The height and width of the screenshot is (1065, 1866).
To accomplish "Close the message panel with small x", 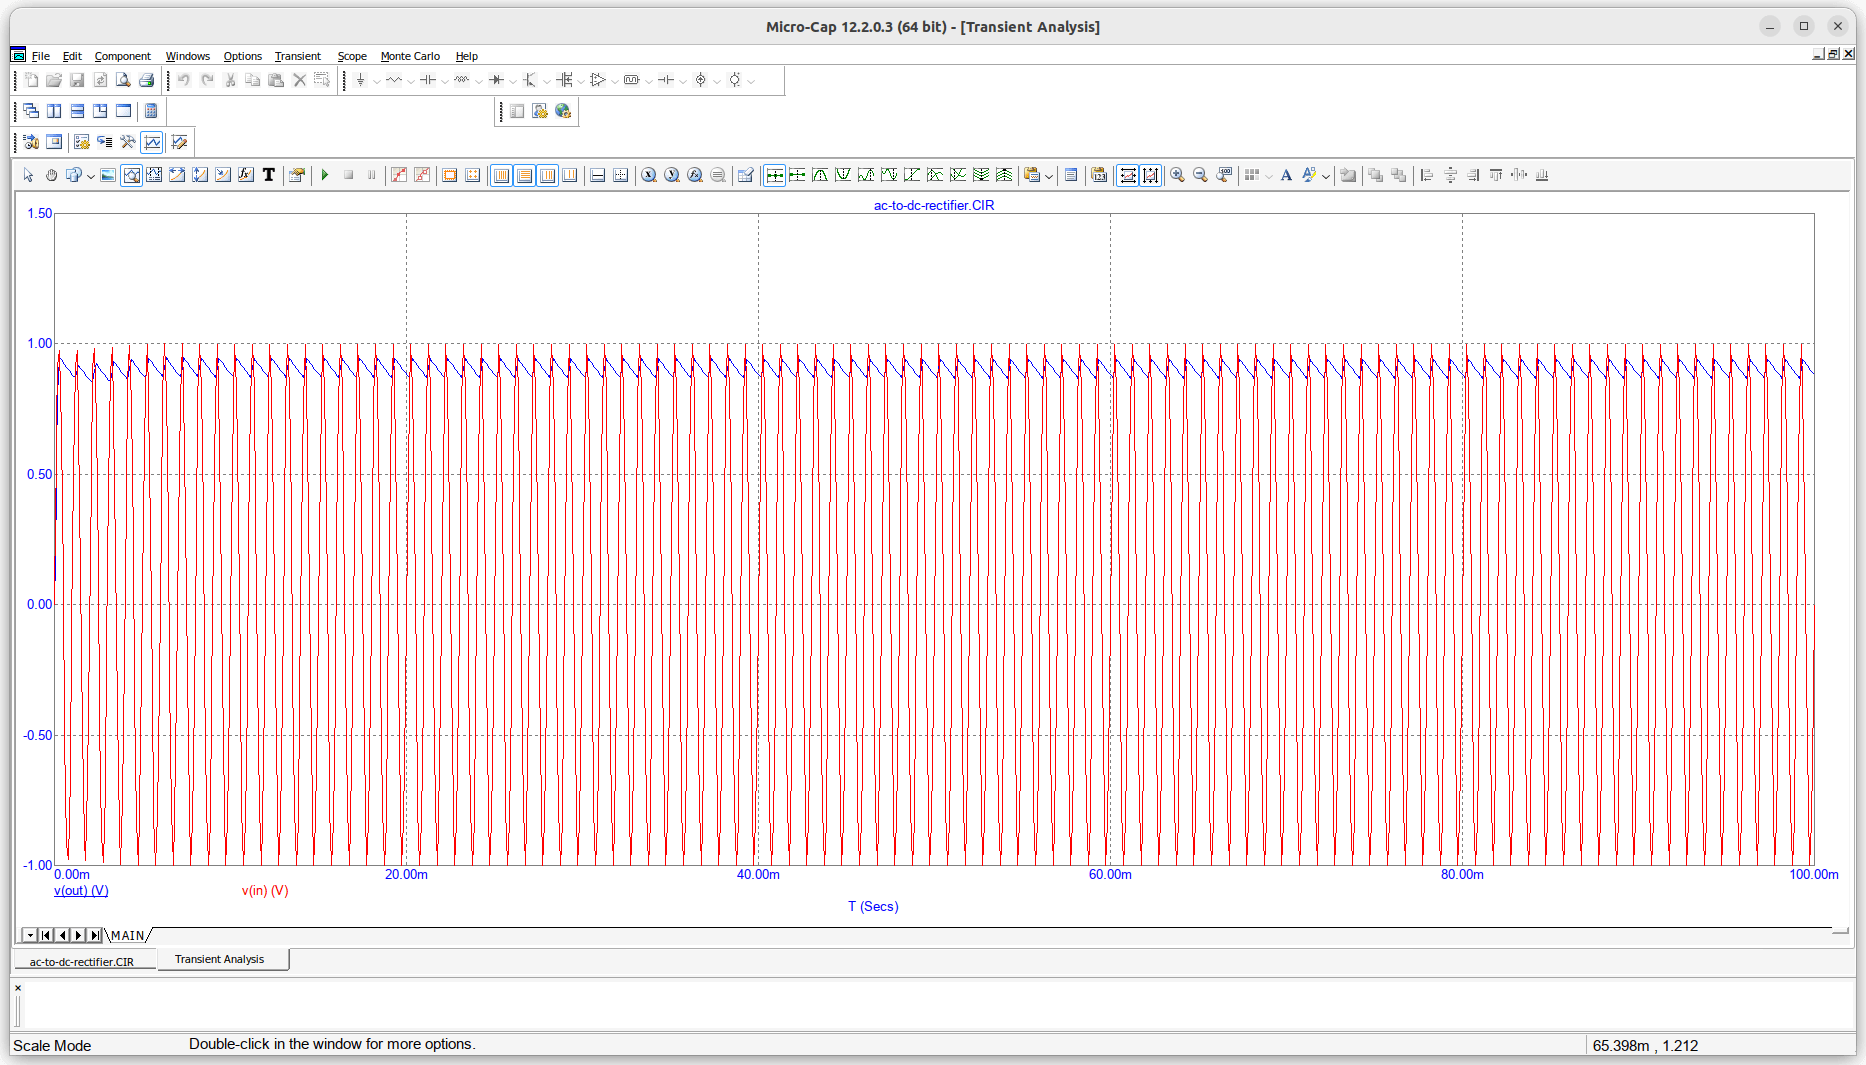I will click(18, 988).
